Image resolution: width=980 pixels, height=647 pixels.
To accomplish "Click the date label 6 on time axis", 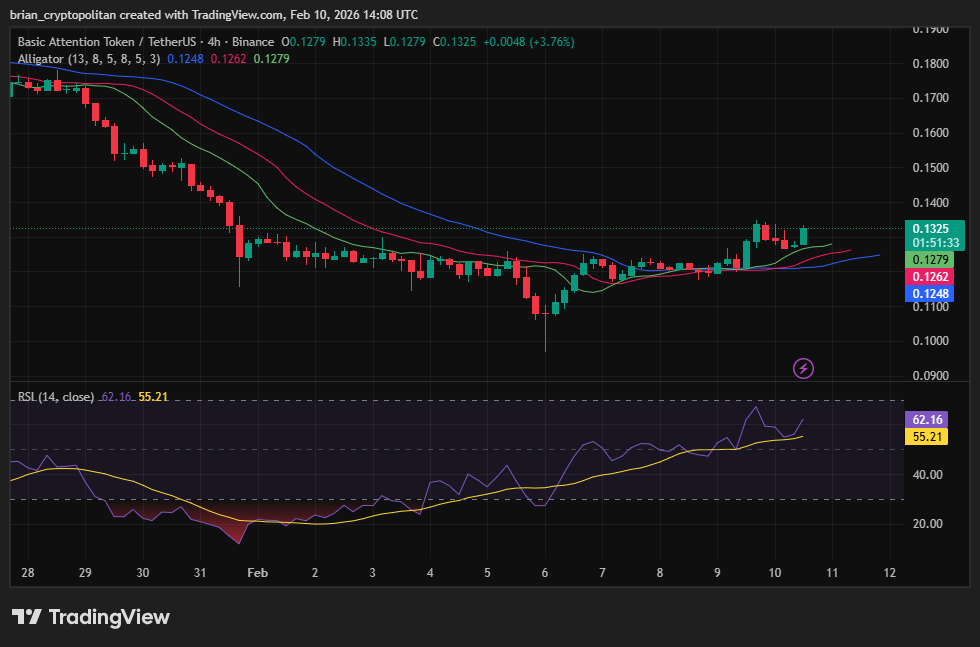I will coord(545,573).
